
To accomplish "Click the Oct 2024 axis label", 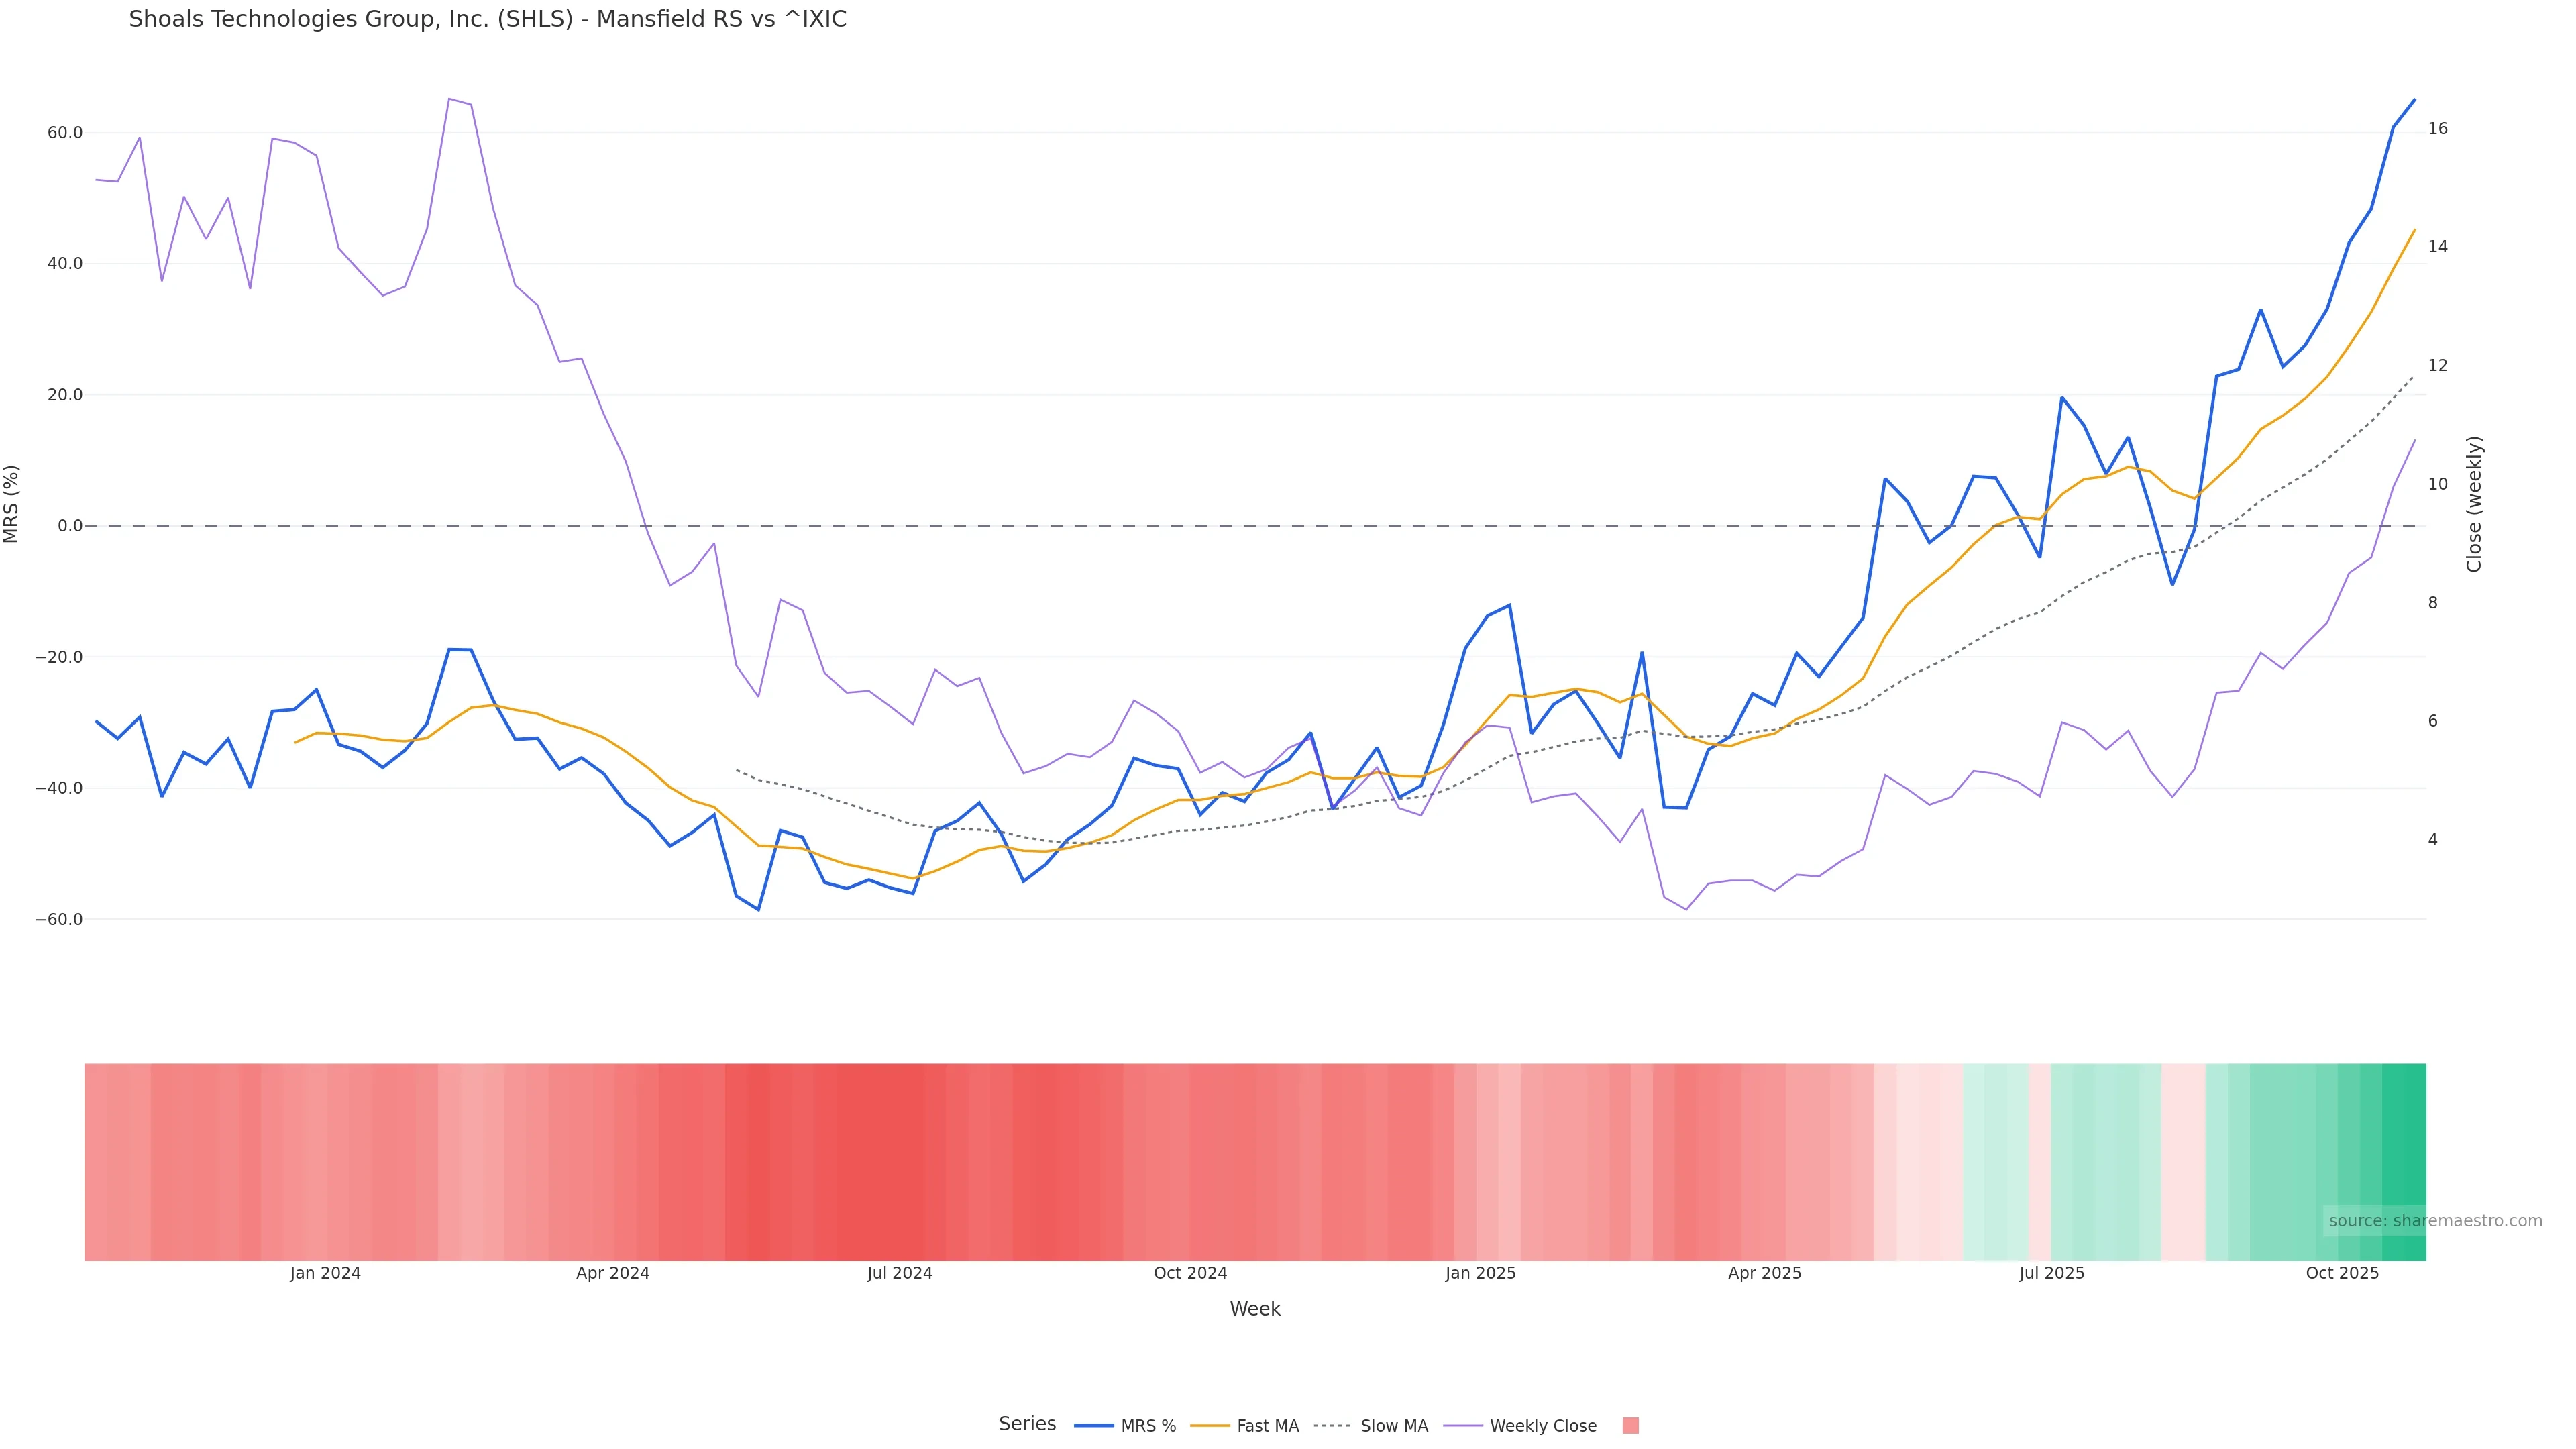I will [x=1190, y=1273].
